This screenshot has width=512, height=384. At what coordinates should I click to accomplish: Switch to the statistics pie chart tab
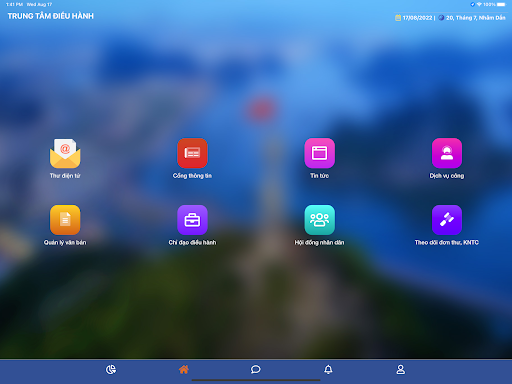coord(111,369)
